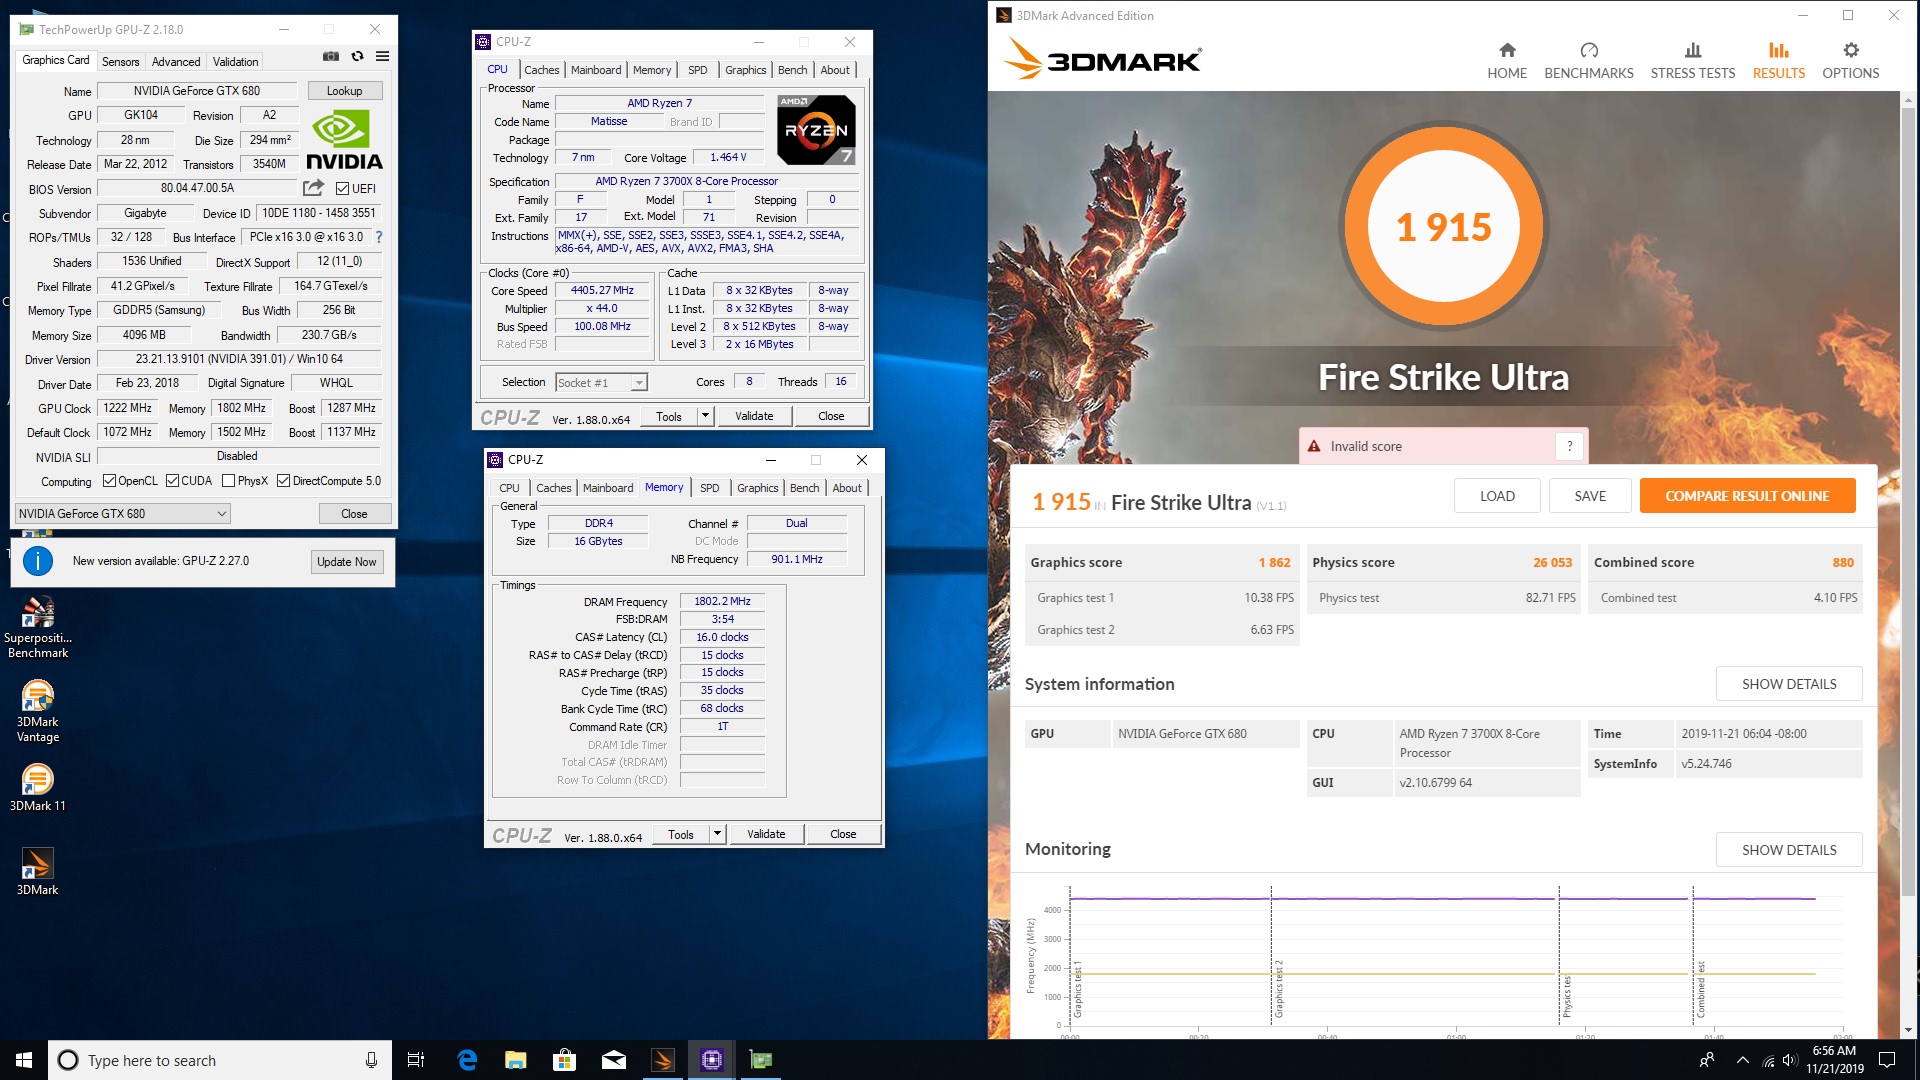Viewport: 1920px width, 1080px height.
Task: Expand Tools dropdown arrow in lower CPU-Z
Action: (717, 834)
